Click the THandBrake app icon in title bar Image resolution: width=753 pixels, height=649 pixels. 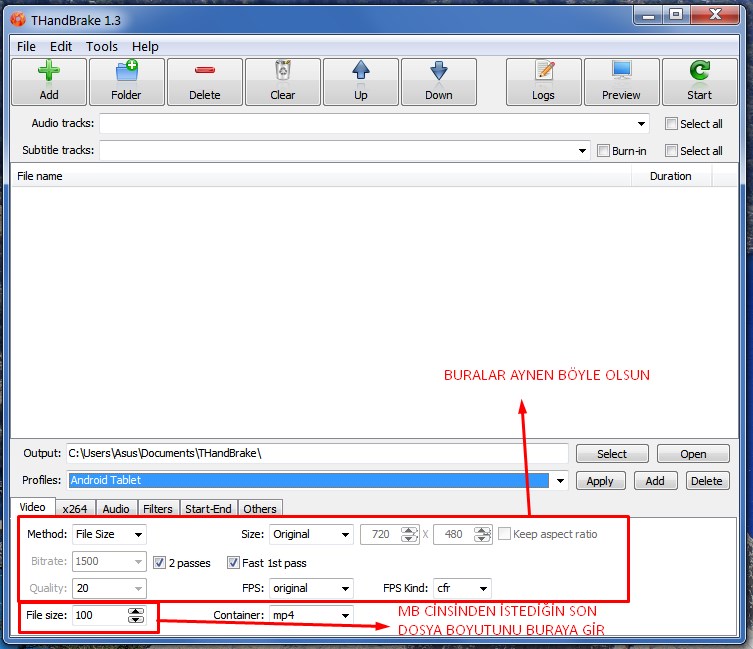point(18,20)
